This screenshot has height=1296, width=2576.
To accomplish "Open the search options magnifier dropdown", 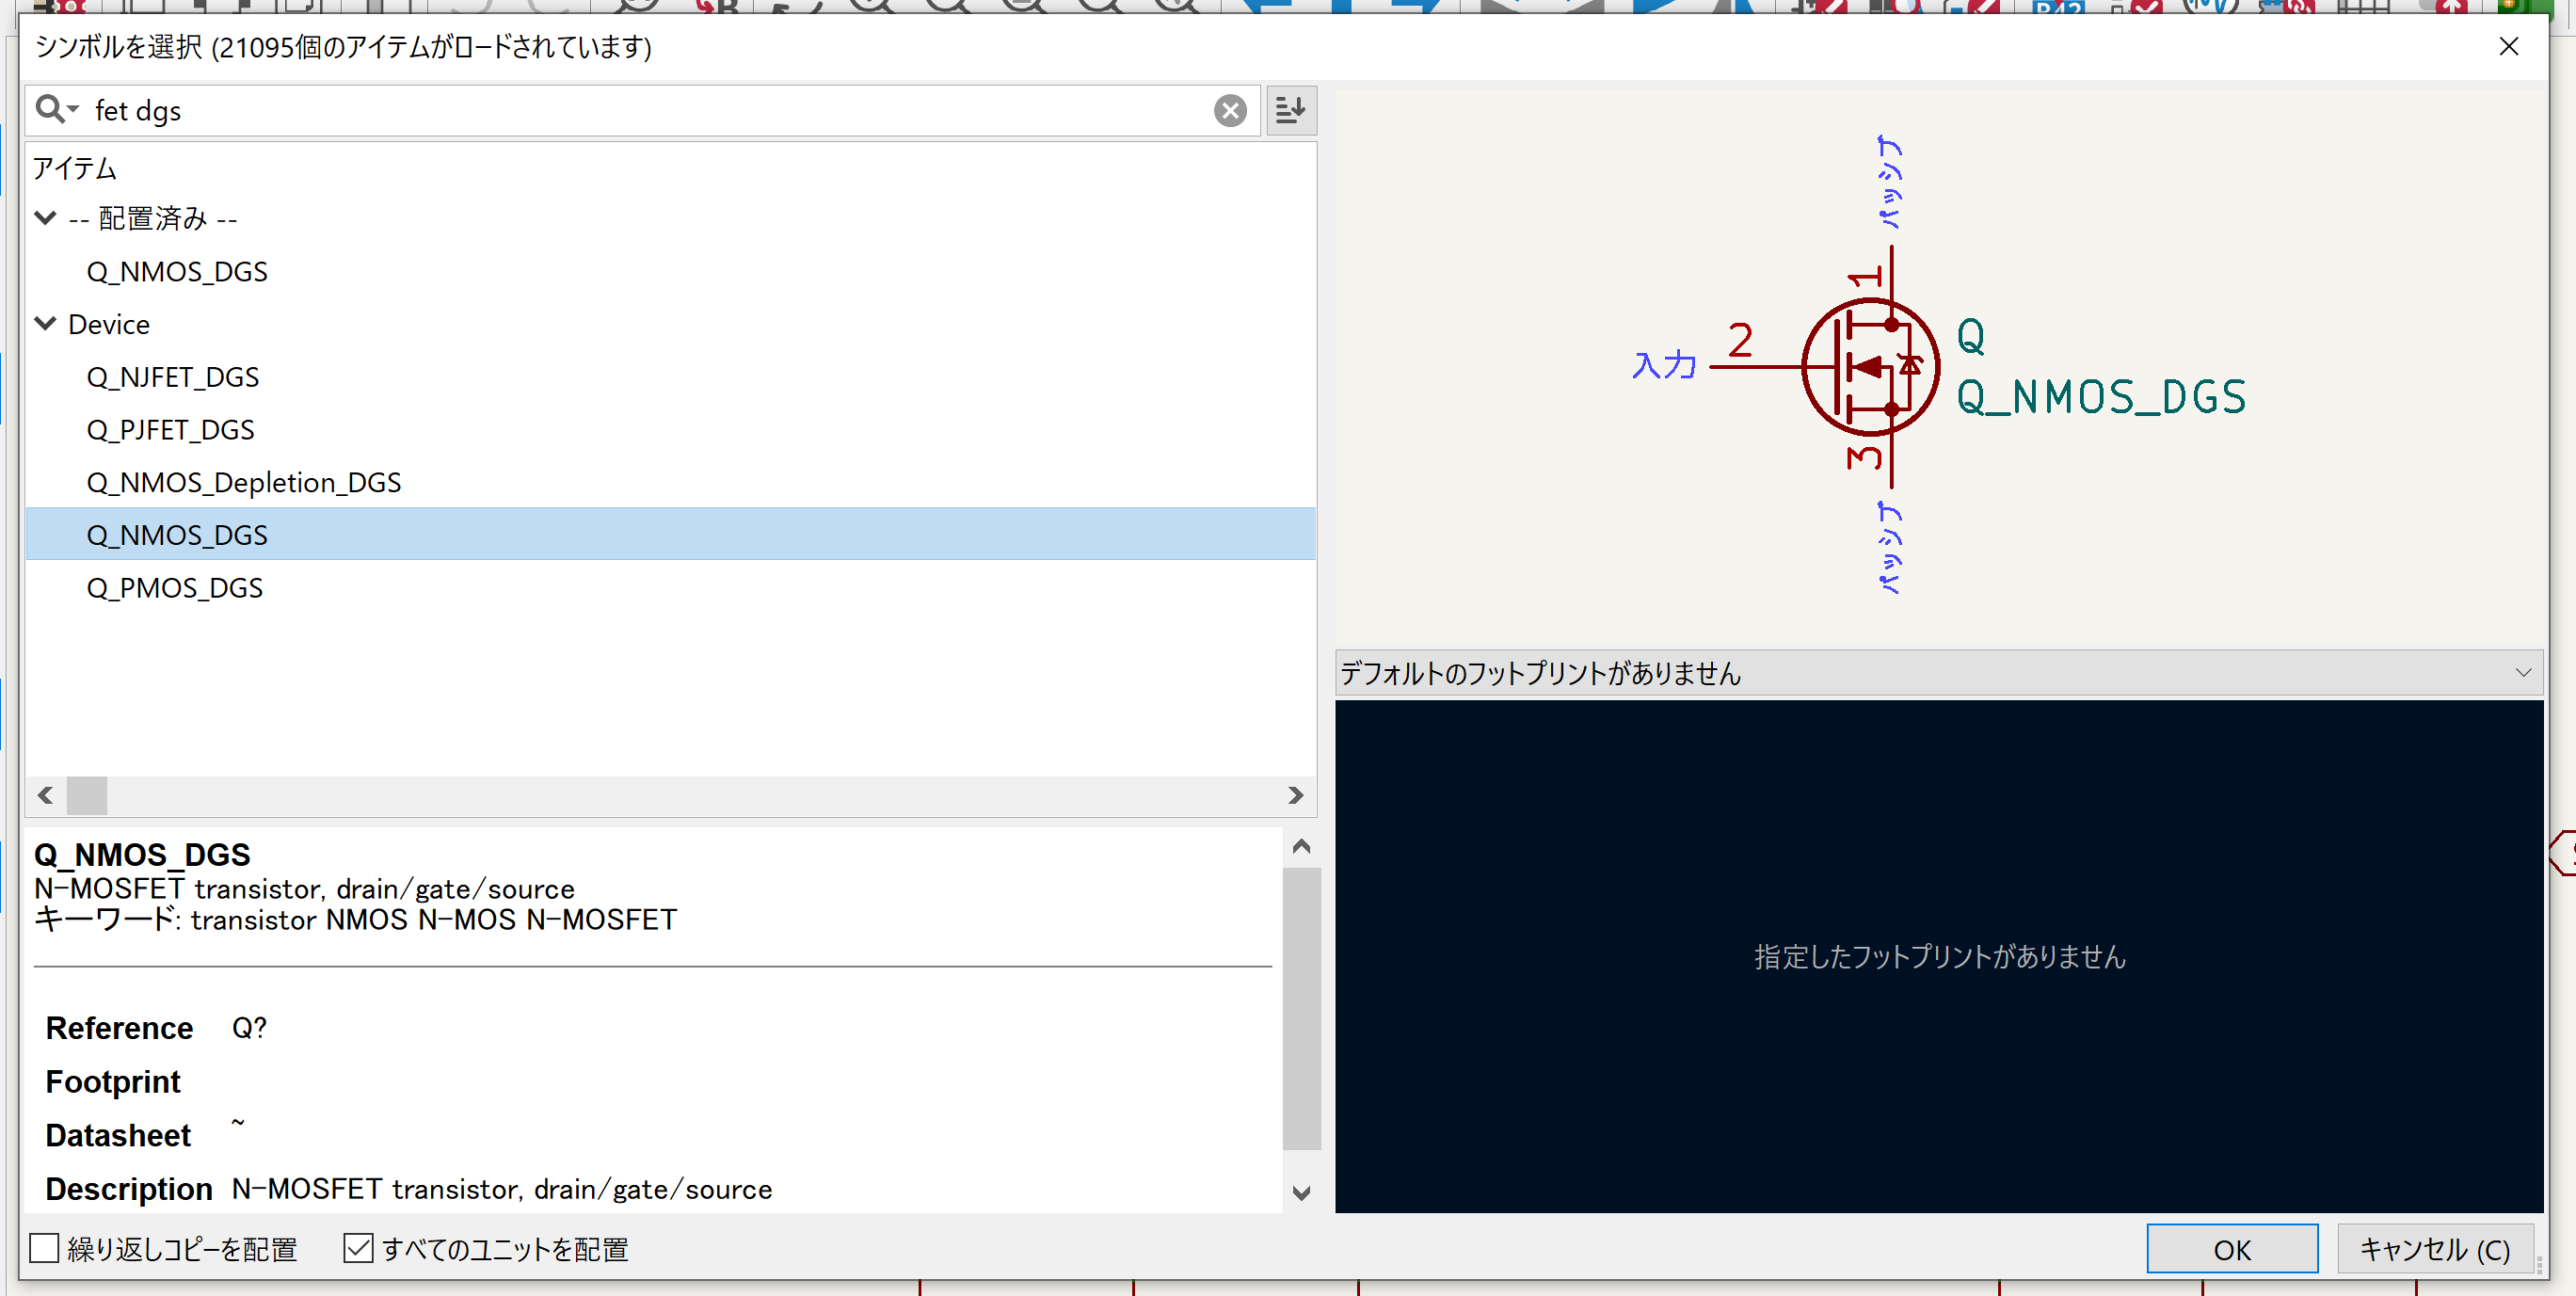I will (x=56, y=109).
